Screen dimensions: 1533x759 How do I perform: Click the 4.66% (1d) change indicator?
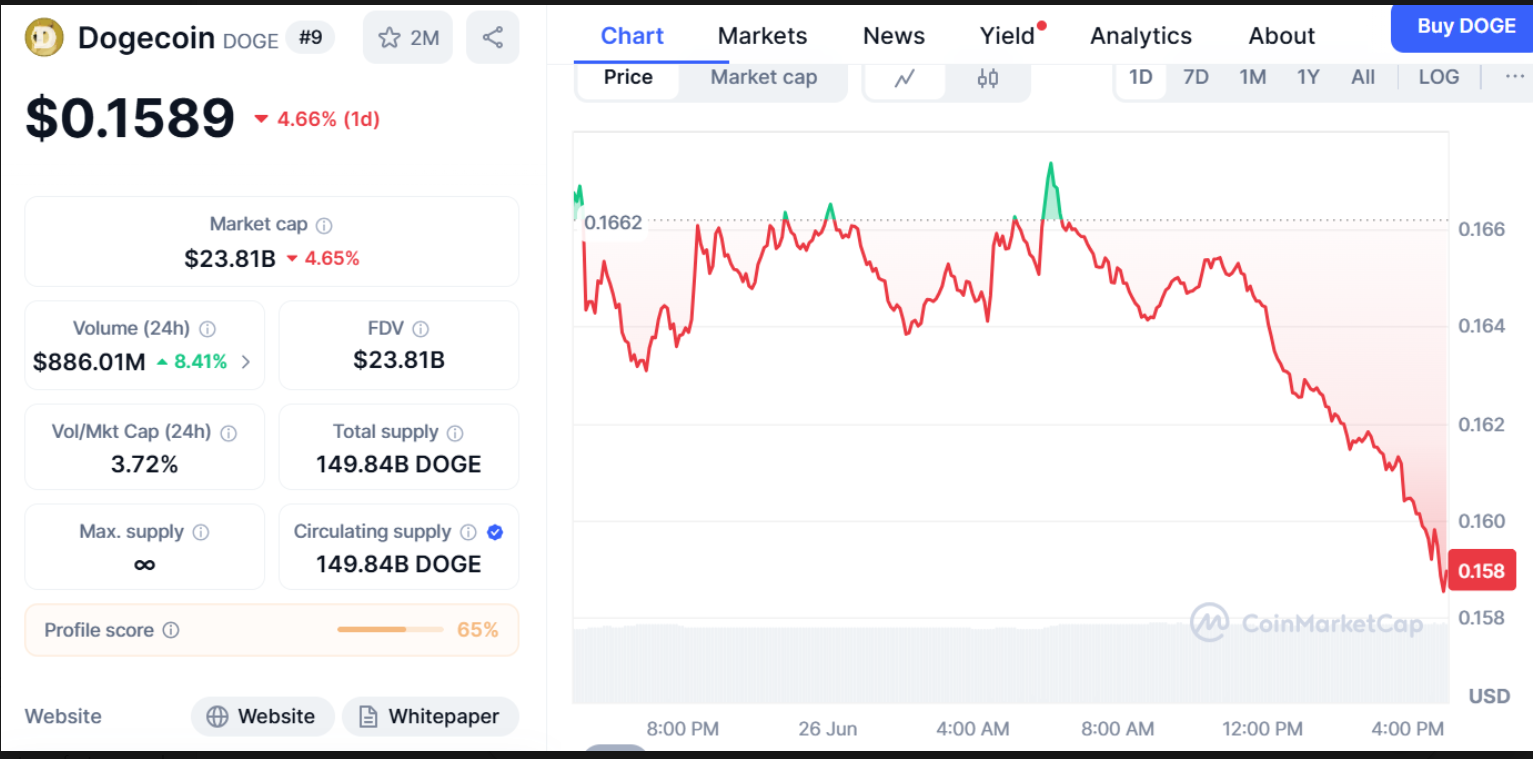(x=317, y=119)
